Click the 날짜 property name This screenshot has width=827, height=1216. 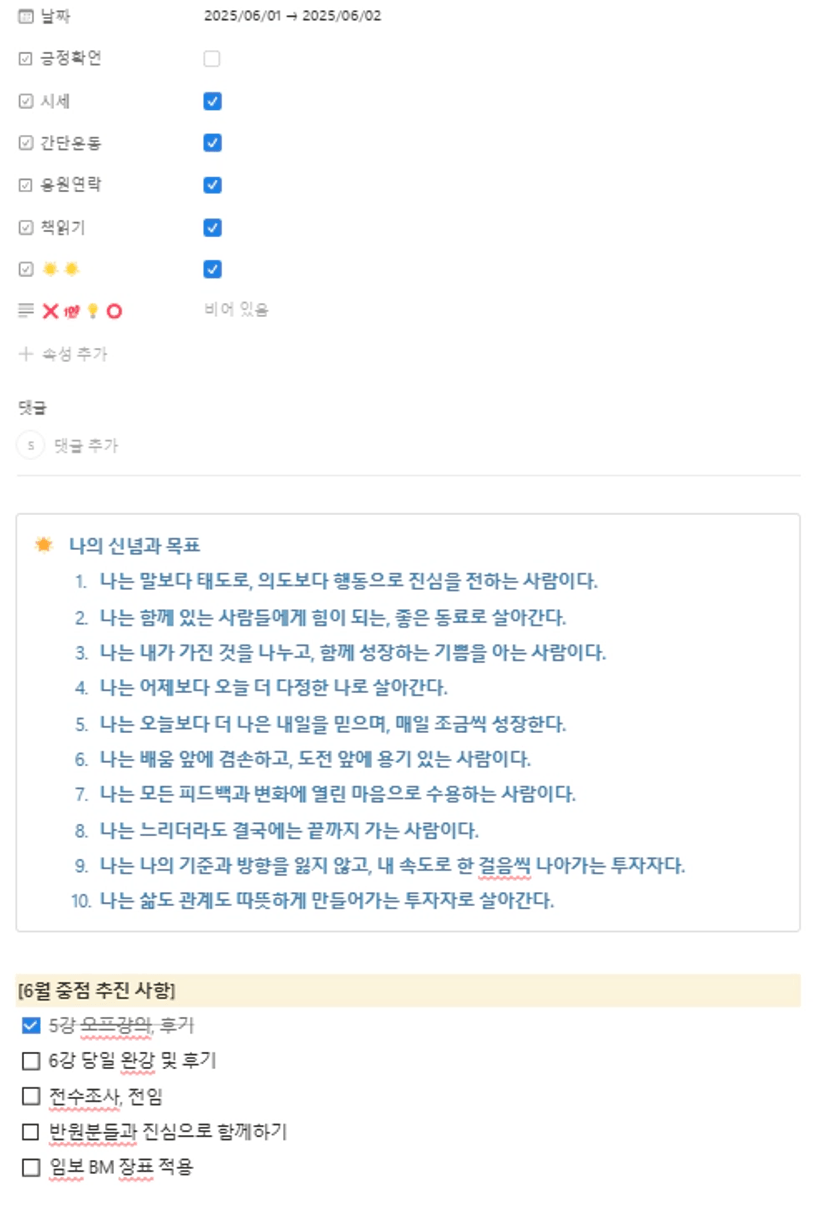55,16
